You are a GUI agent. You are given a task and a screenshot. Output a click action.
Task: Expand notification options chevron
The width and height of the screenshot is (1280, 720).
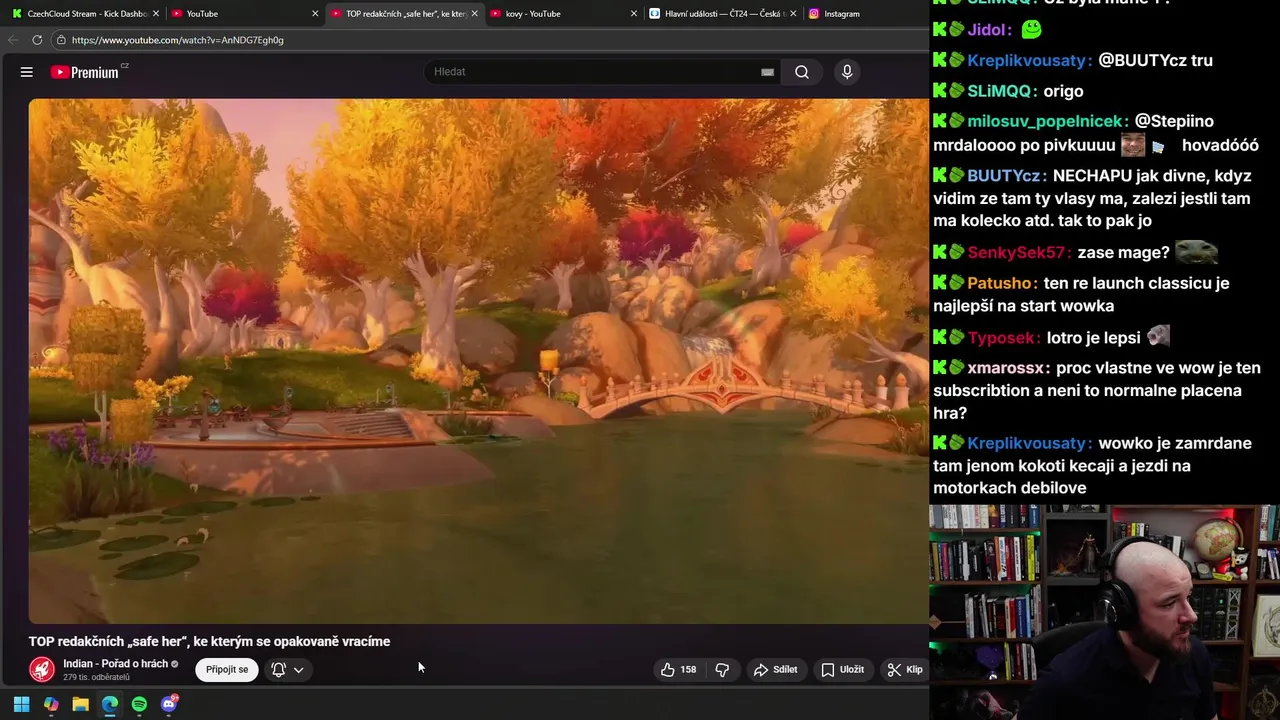298,670
